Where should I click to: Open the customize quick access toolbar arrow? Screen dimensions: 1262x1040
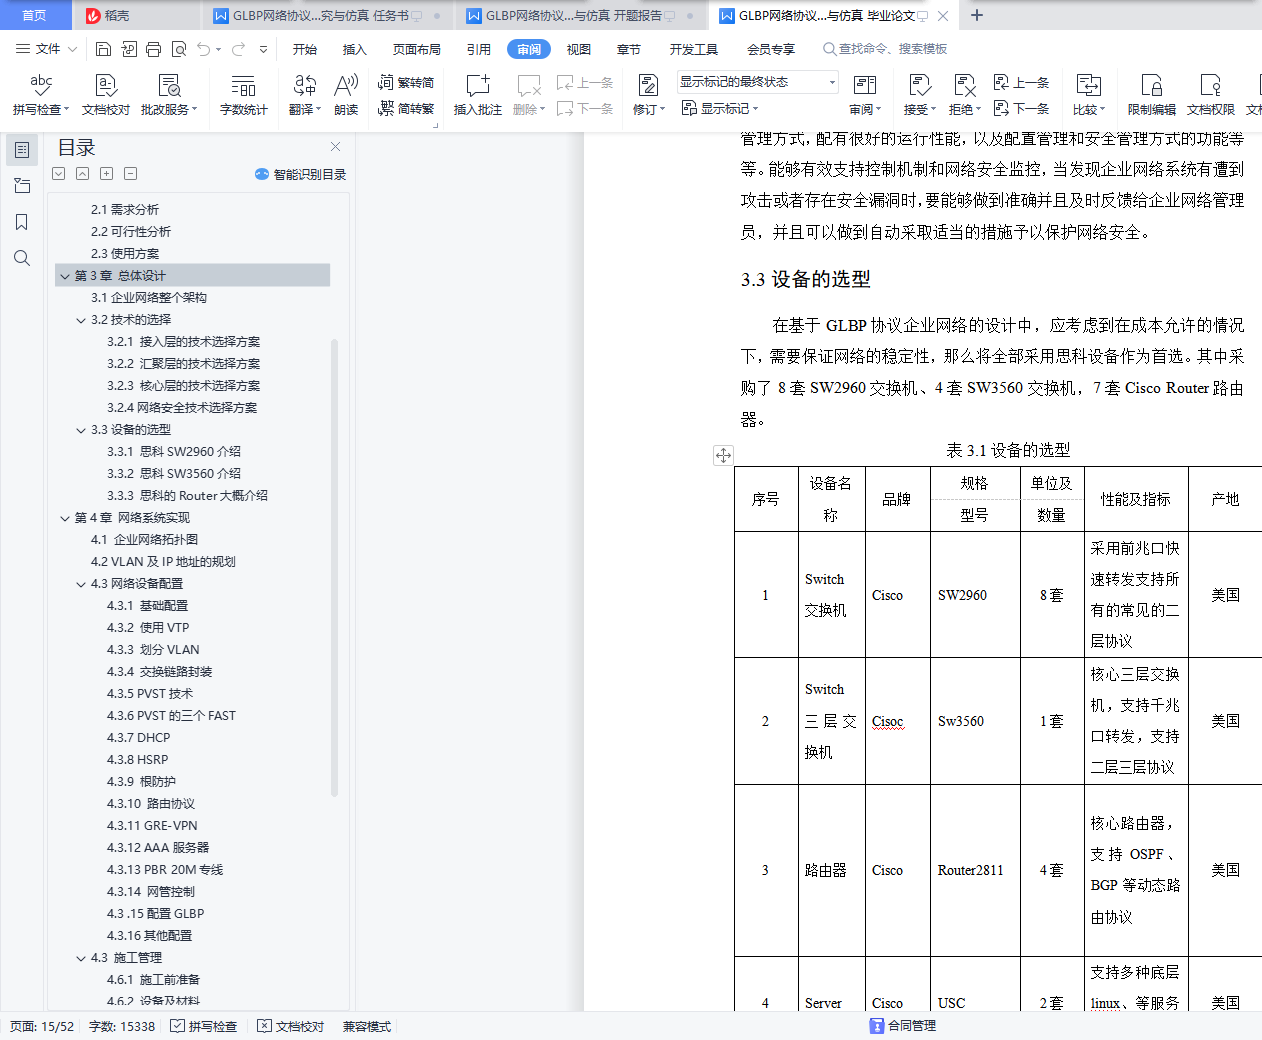pos(263,49)
